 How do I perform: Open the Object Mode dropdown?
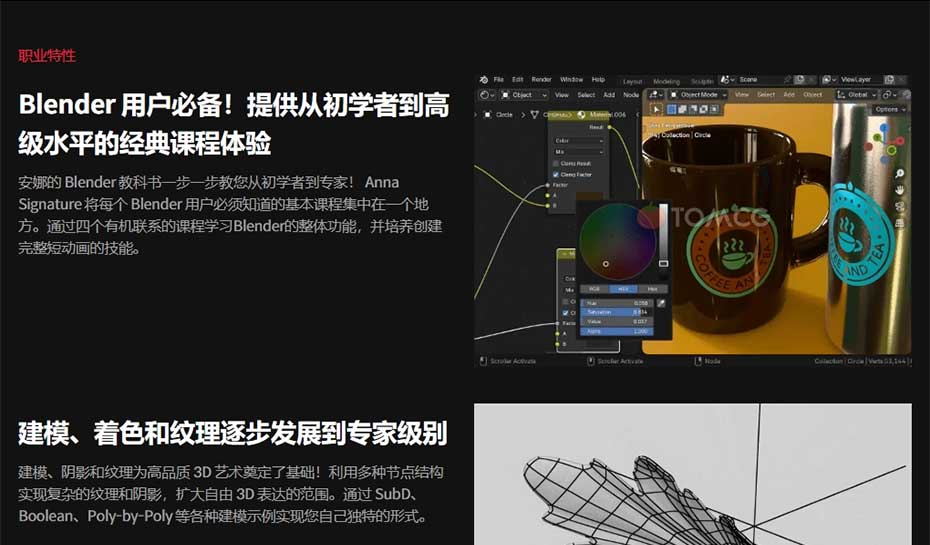(x=698, y=95)
